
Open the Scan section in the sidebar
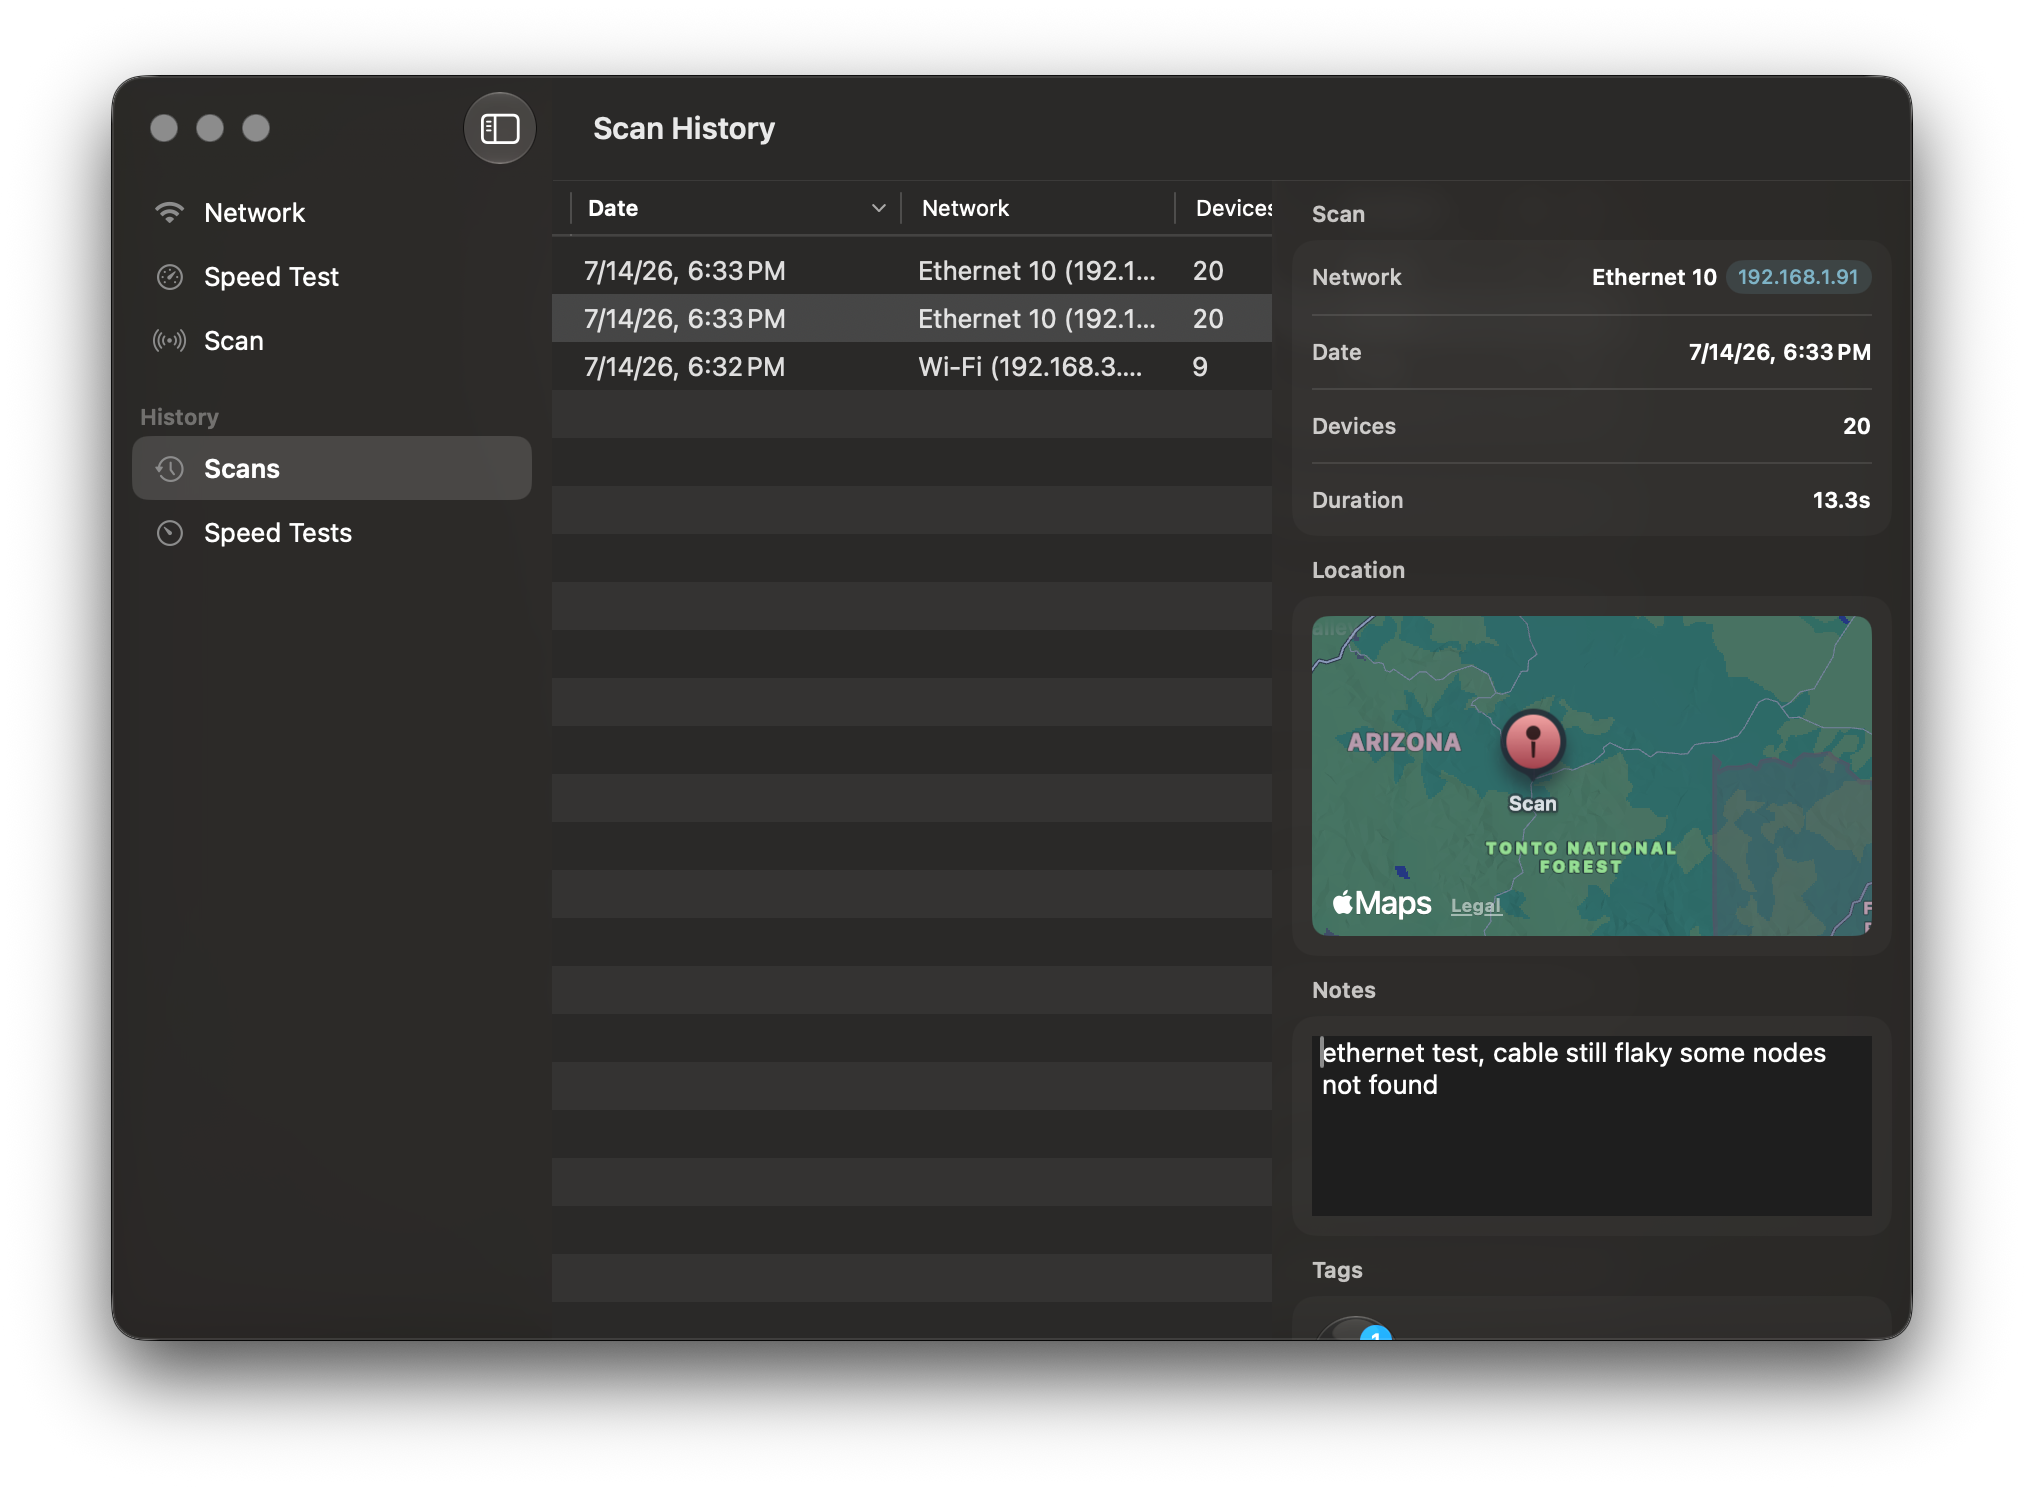332,340
